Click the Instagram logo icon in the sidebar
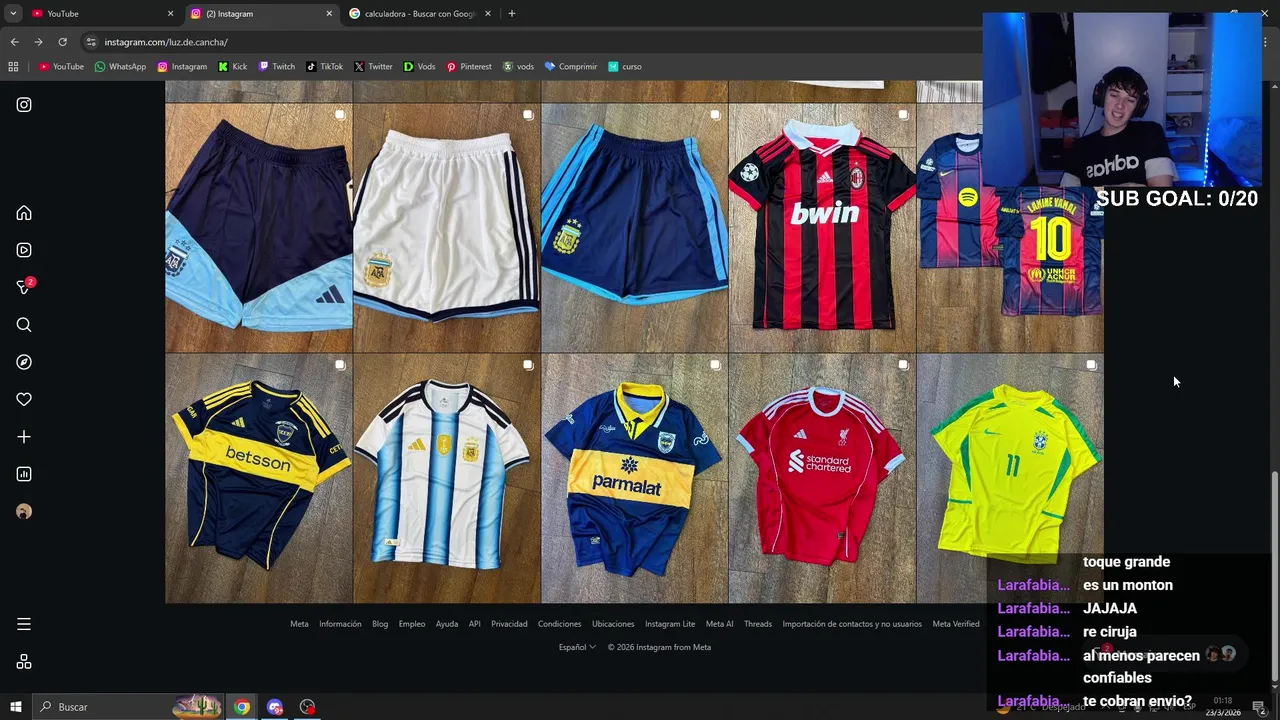Screen dimensions: 1280x720 (24, 104)
